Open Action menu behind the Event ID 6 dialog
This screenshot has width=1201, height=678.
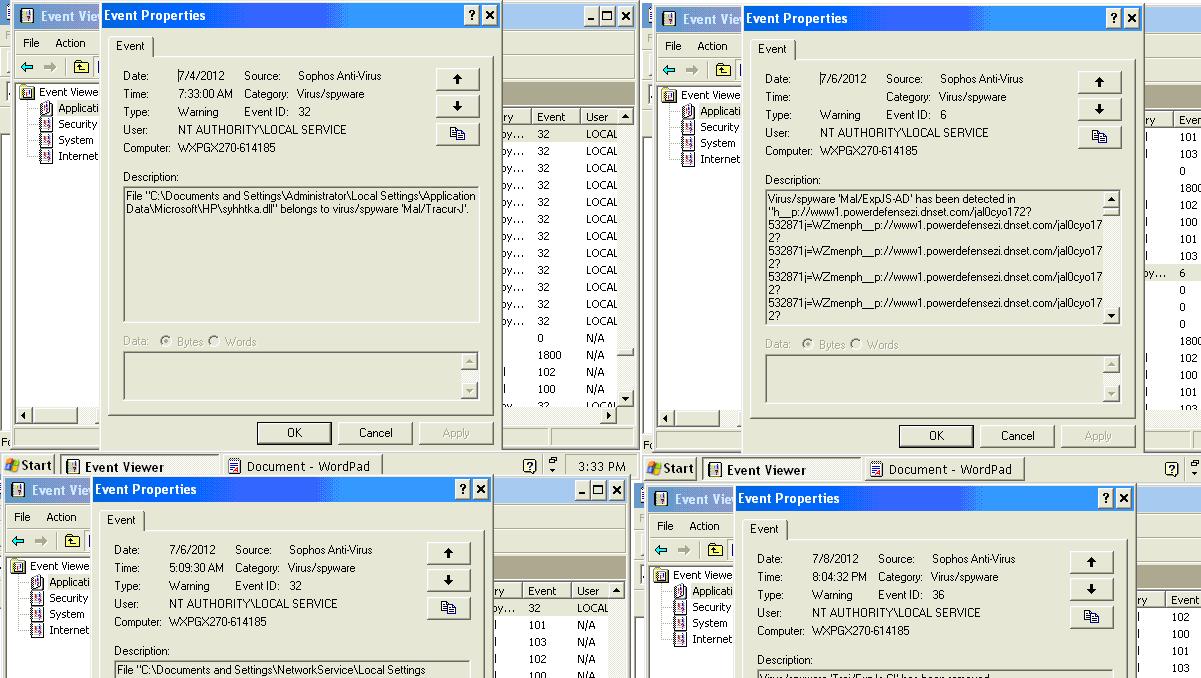click(x=712, y=46)
